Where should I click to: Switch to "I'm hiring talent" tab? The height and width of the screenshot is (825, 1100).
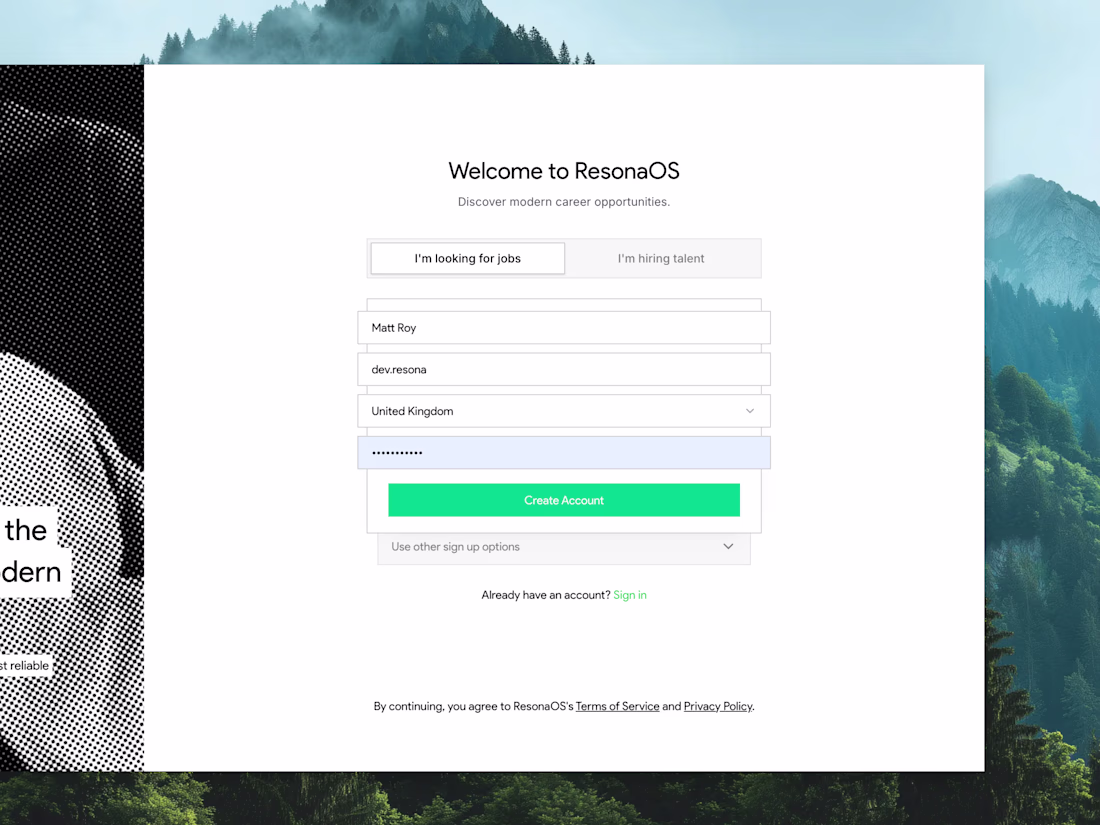(x=661, y=258)
